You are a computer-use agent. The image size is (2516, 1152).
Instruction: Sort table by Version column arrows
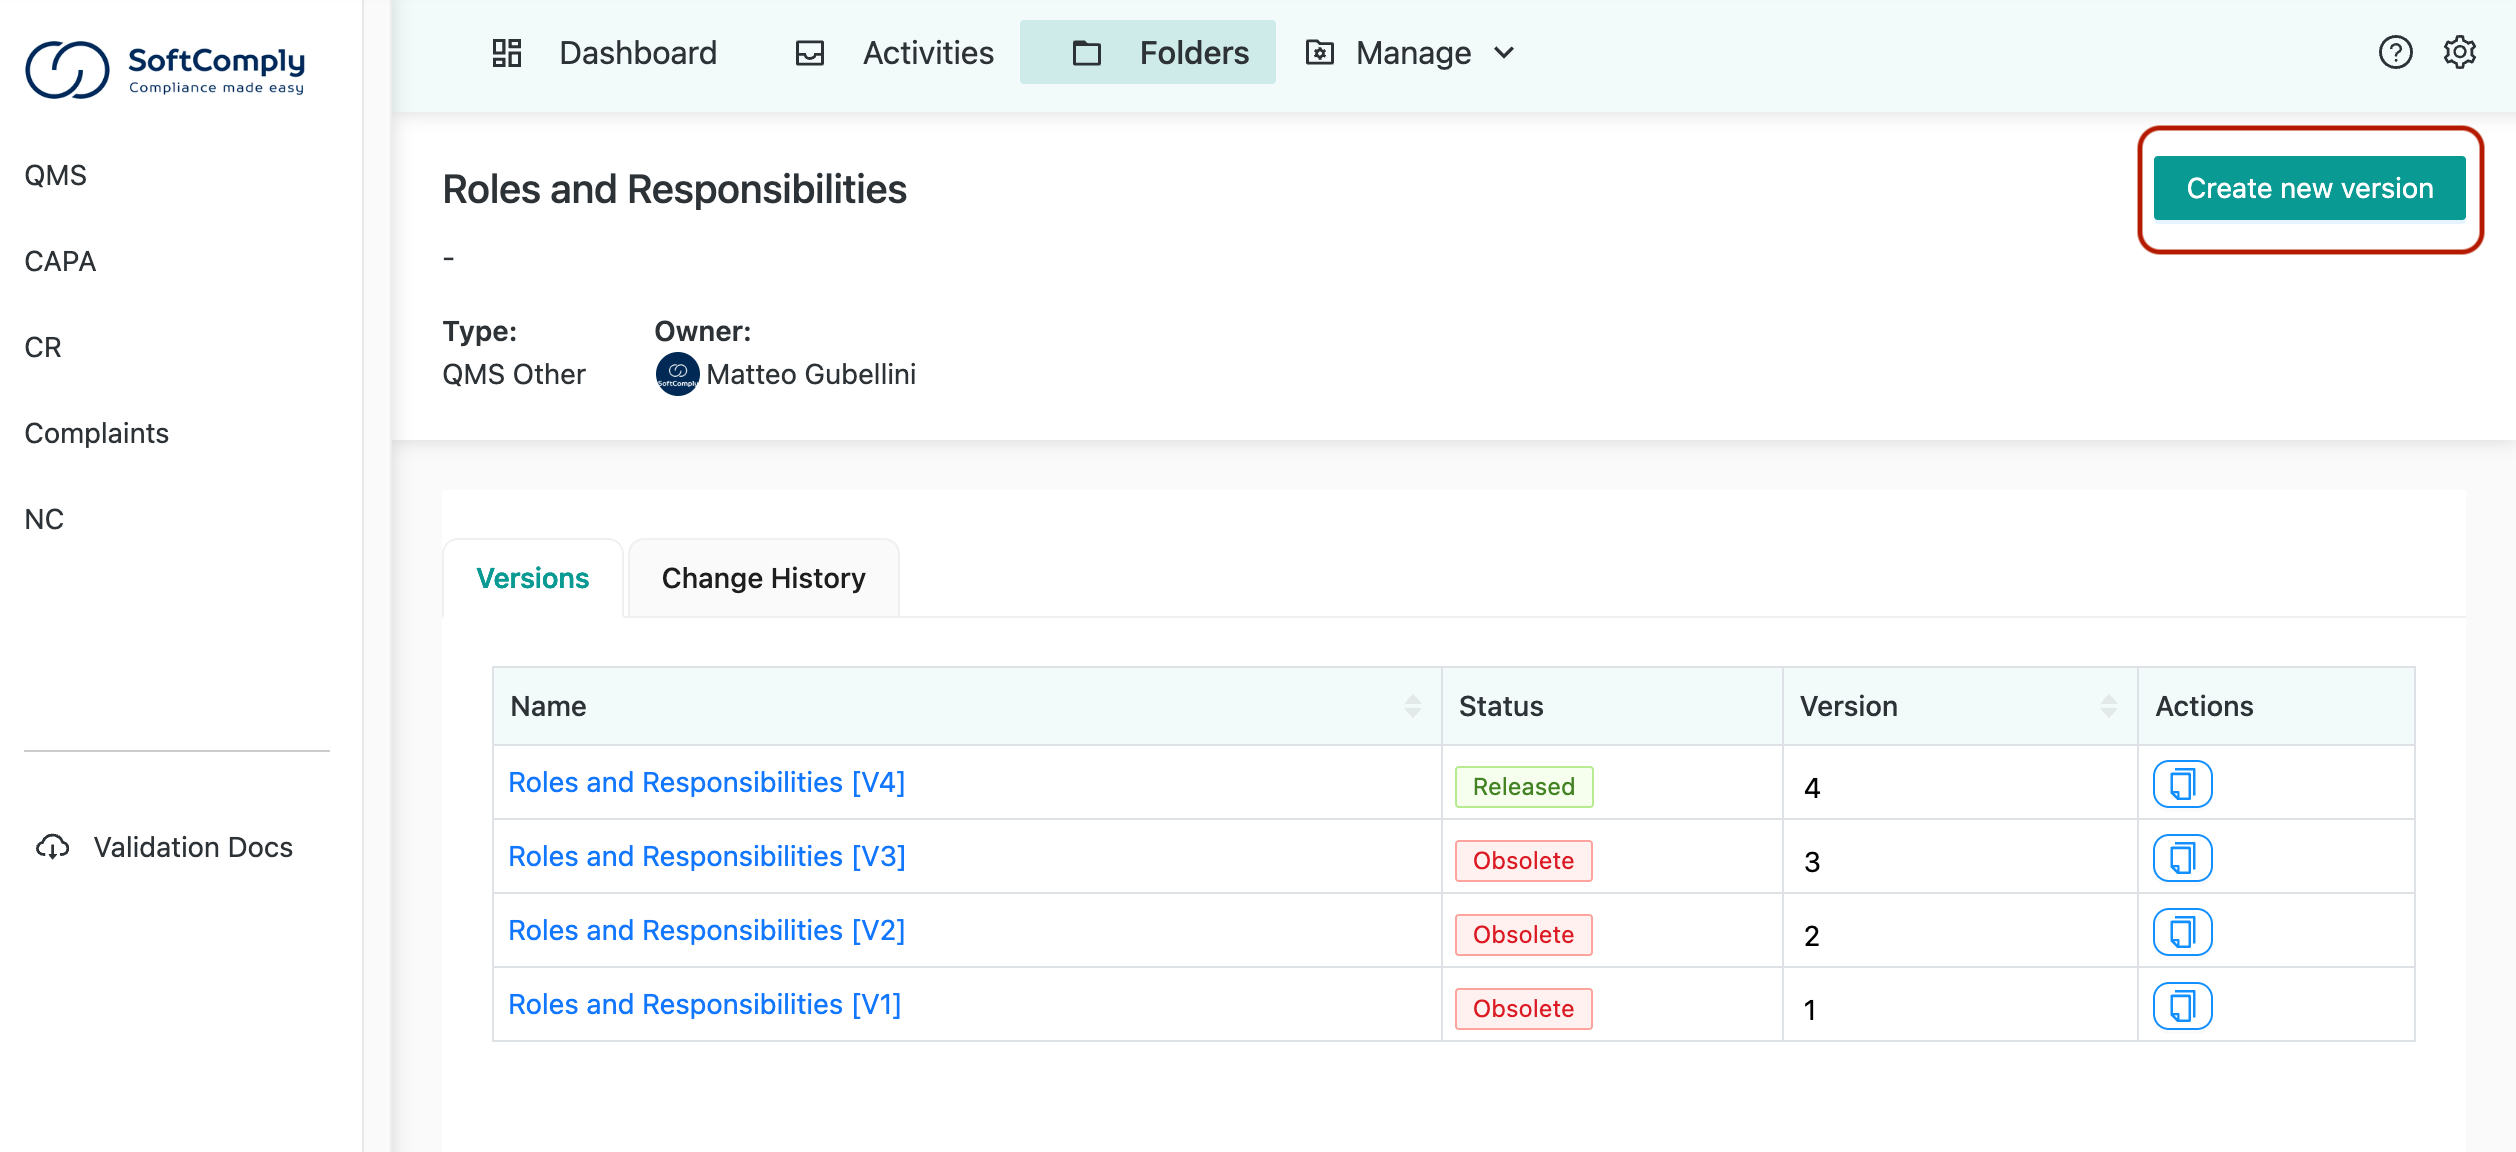[2108, 706]
